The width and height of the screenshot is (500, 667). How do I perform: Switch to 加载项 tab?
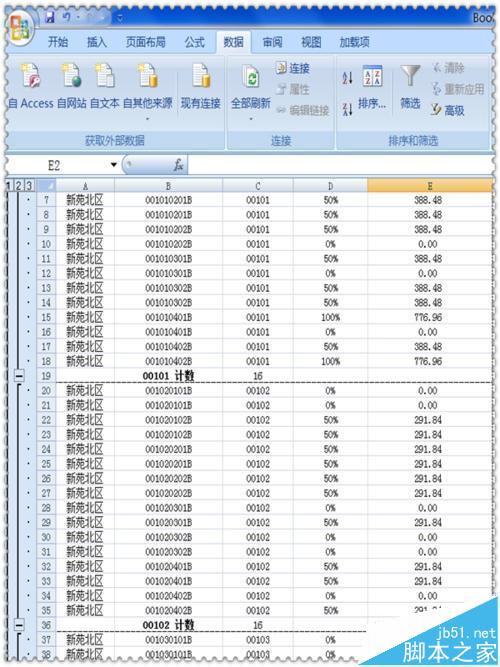pos(354,42)
